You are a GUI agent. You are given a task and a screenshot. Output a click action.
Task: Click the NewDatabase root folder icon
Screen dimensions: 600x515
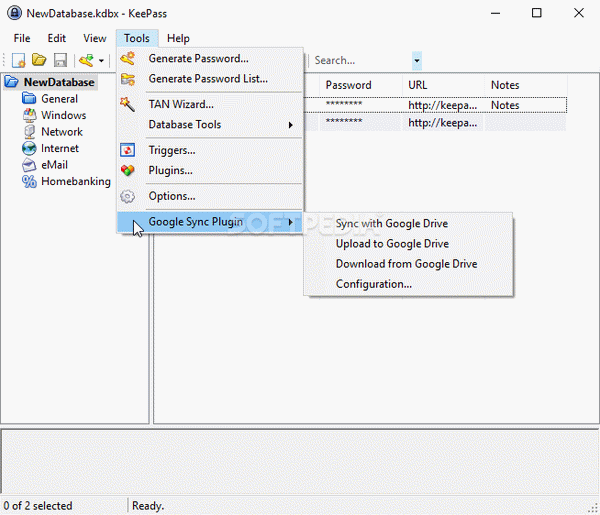coord(11,81)
